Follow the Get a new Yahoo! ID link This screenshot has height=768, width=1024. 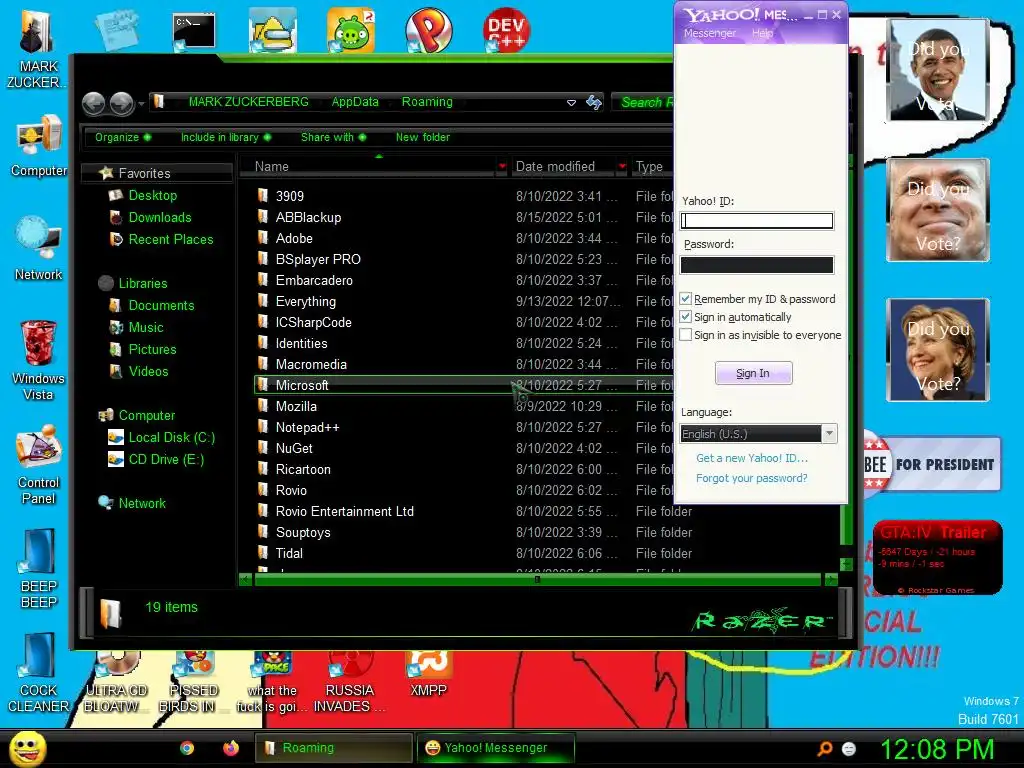tap(752, 458)
